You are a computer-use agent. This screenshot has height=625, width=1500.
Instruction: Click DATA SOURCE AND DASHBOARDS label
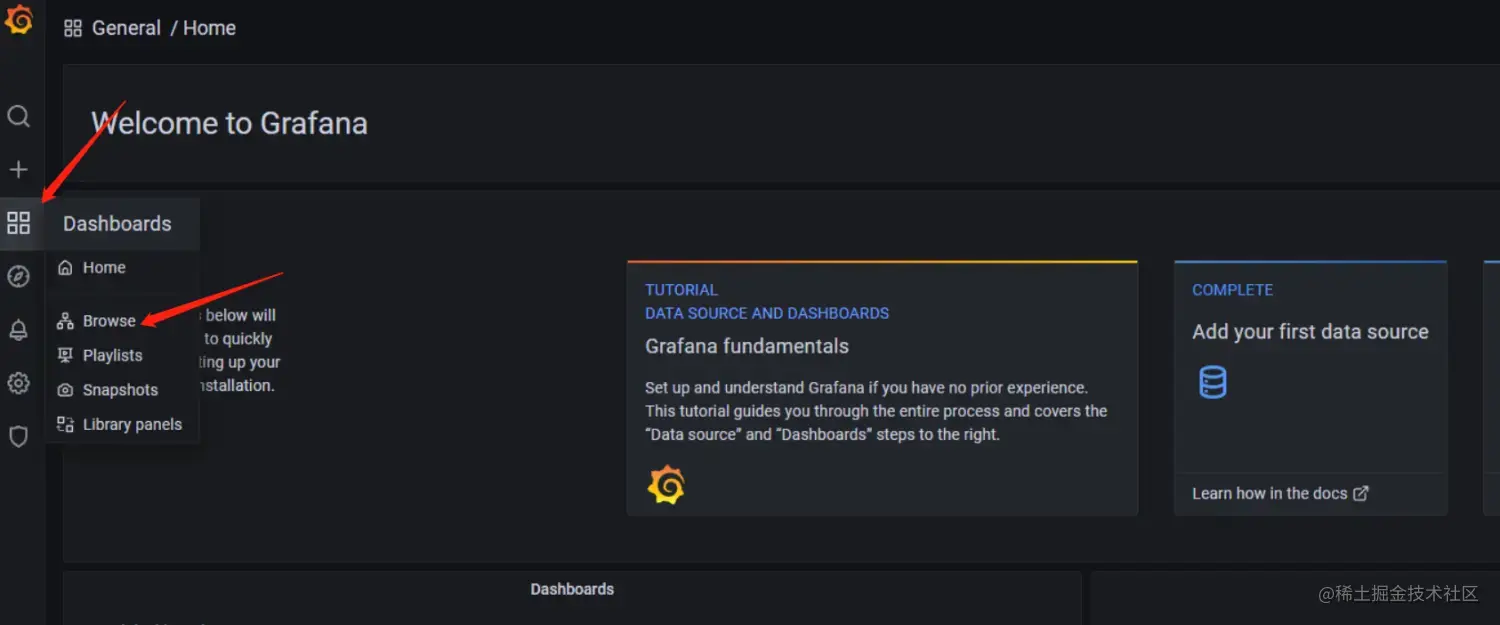(x=767, y=313)
